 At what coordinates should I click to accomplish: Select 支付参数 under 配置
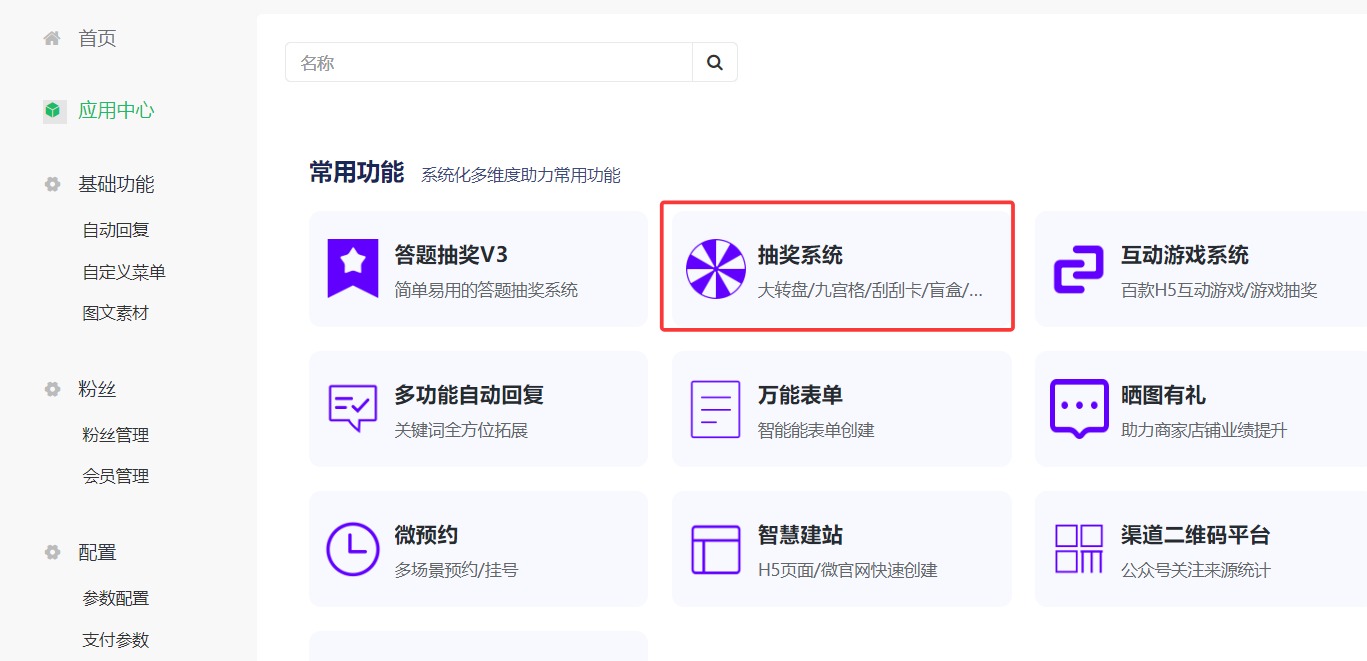pyautogui.click(x=113, y=639)
